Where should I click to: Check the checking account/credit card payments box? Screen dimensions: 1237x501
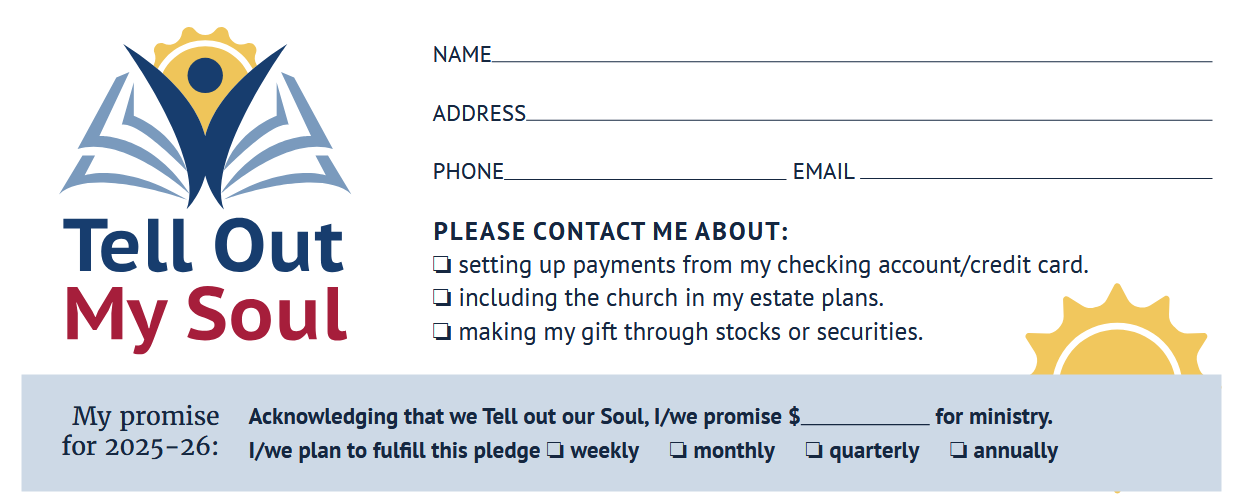[442, 266]
